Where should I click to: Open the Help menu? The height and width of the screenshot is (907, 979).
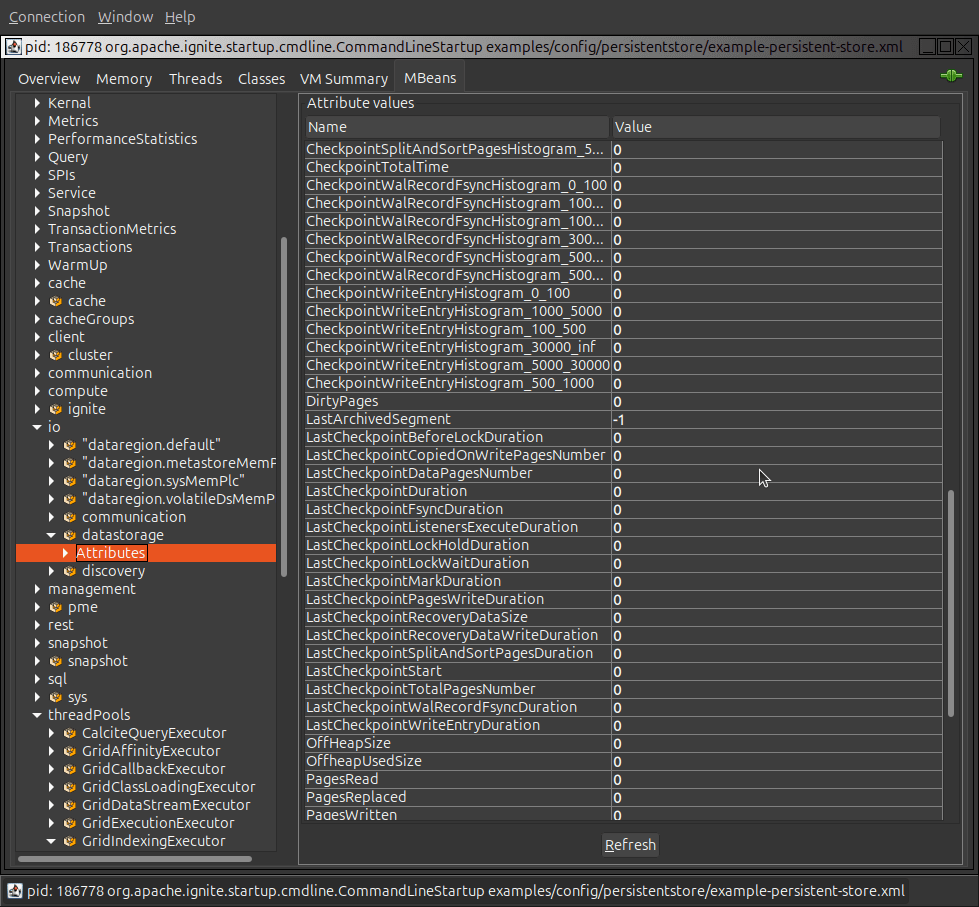tap(180, 17)
